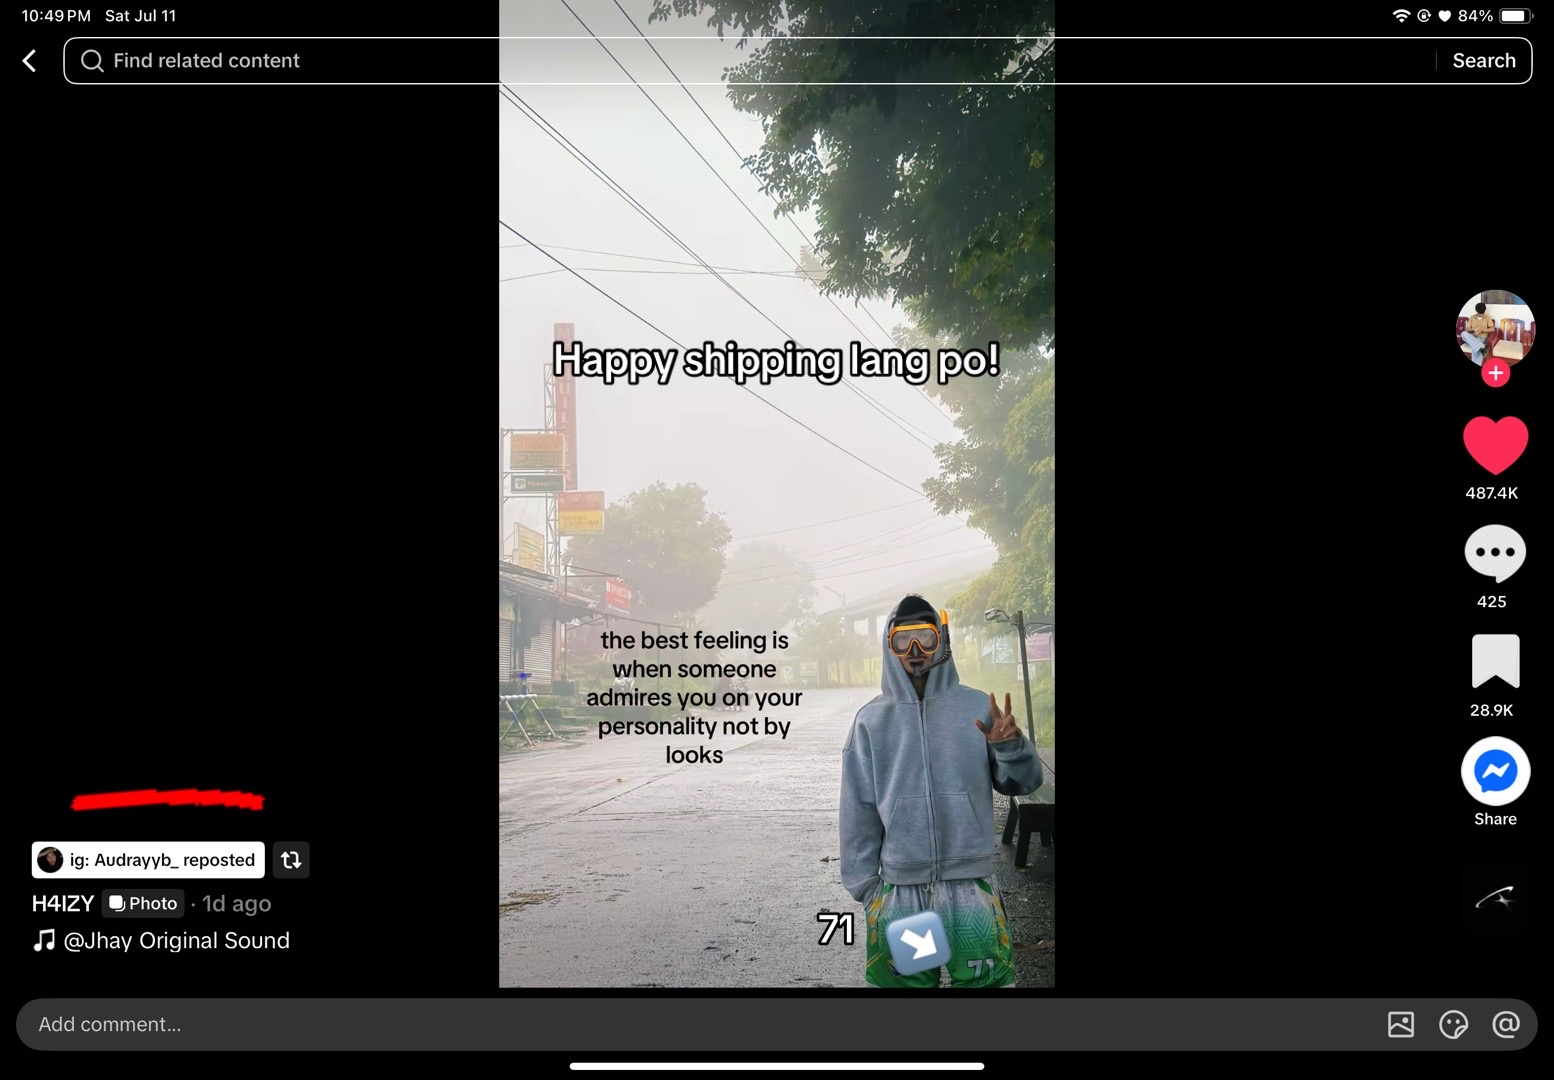
Task: Bookmark the post to favorites
Action: pos(1495,661)
